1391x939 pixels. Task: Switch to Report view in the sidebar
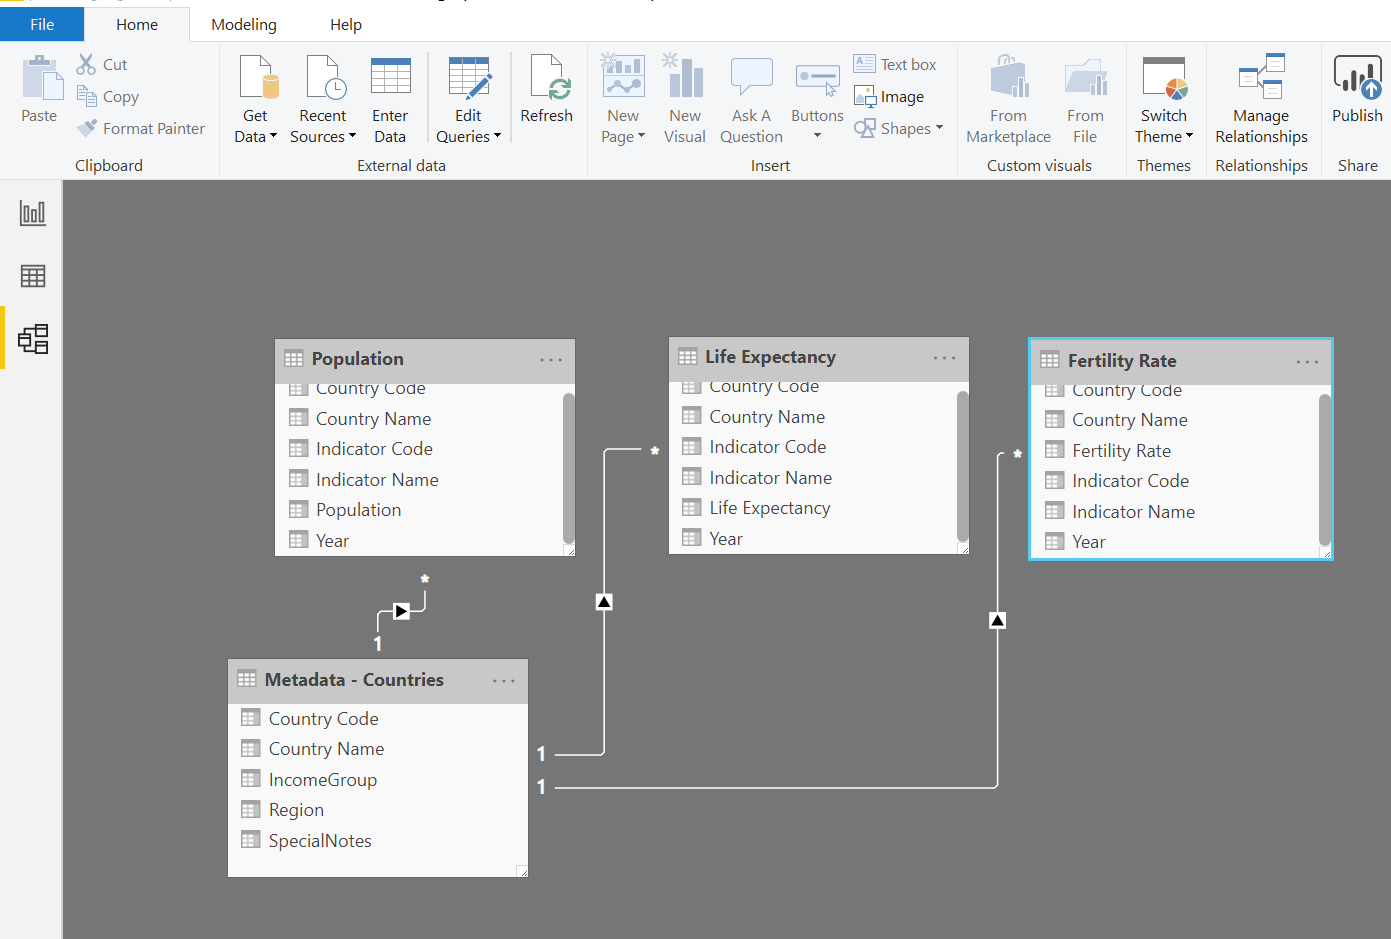pos(31,213)
